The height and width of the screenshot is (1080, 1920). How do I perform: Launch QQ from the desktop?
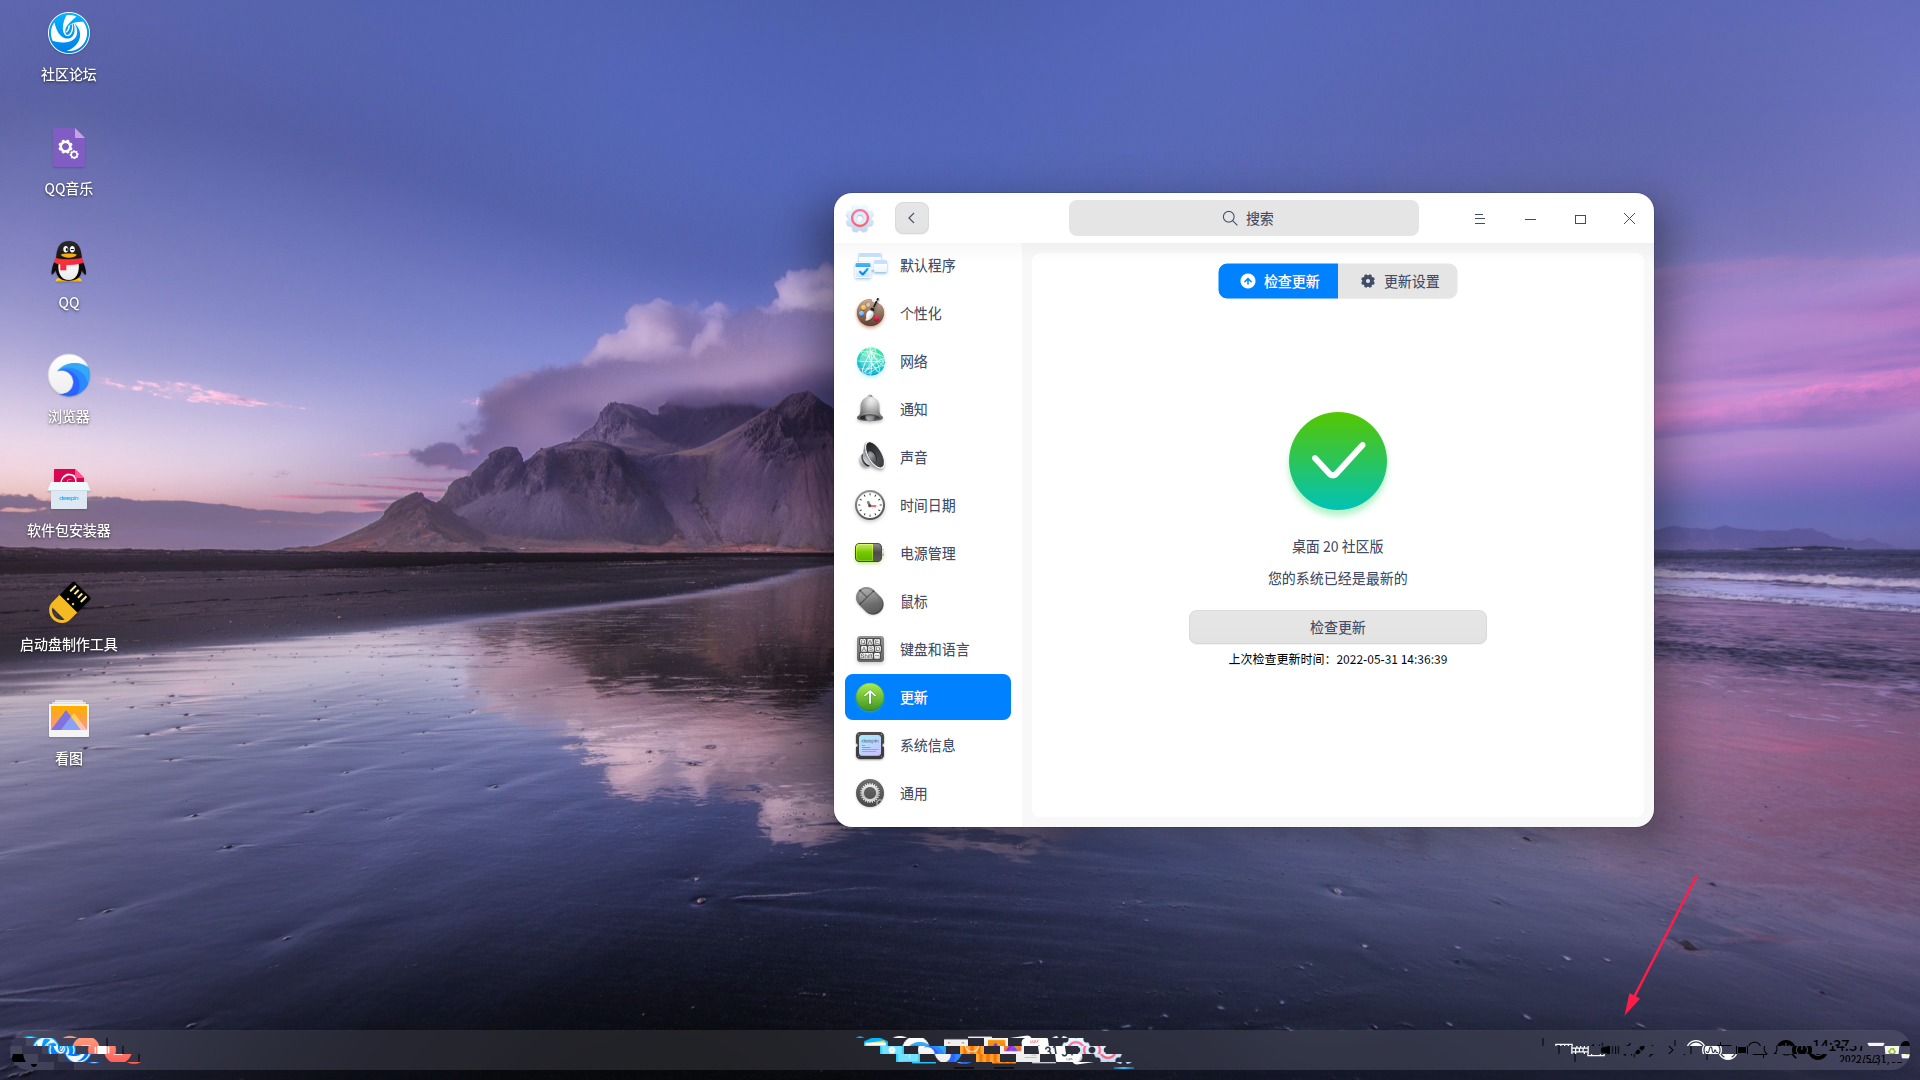tap(68, 262)
